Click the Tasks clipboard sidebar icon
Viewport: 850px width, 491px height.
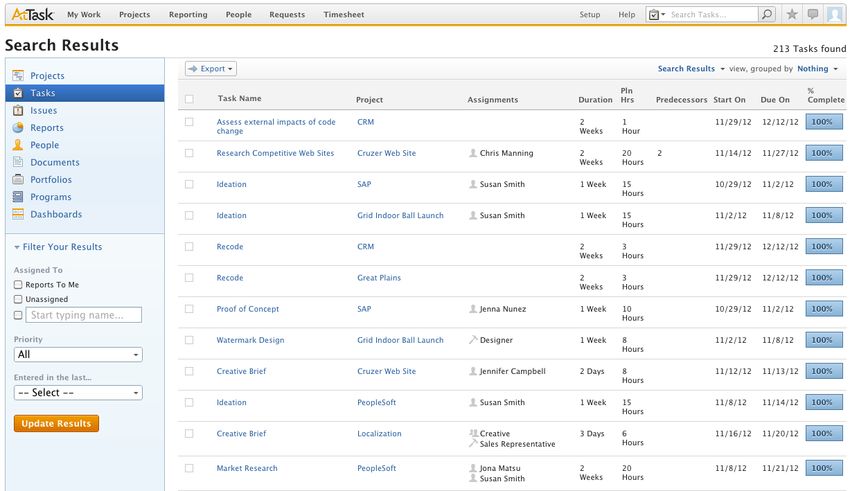(x=18, y=93)
